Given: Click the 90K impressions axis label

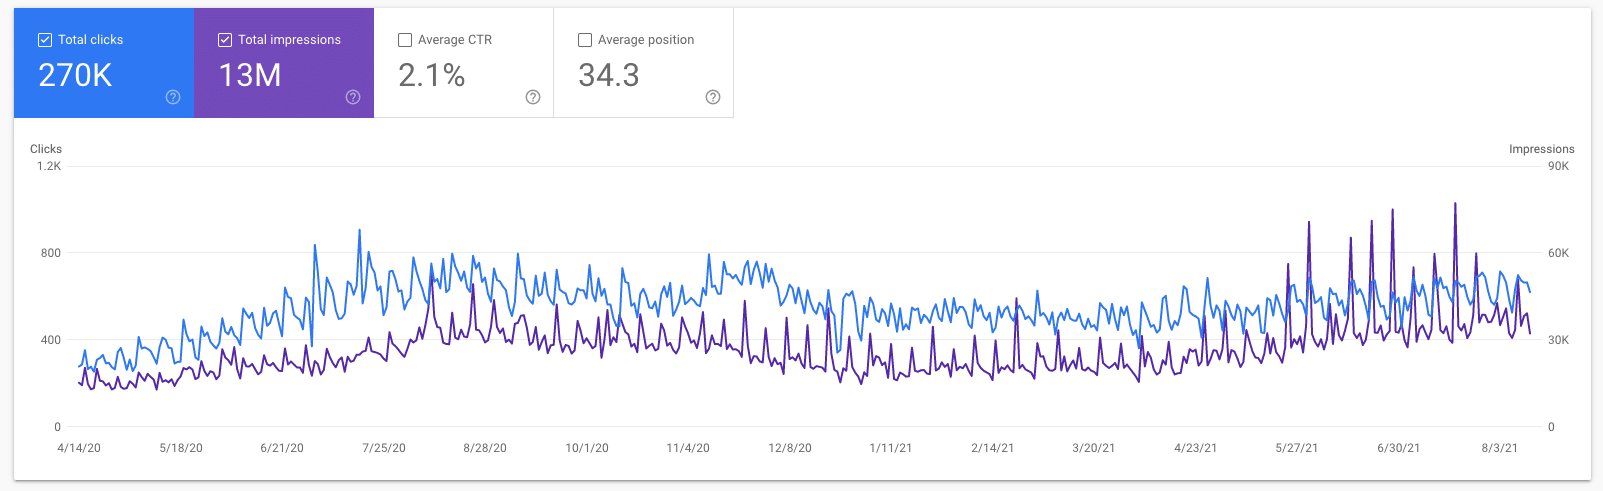Looking at the screenshot, I should tap(1558, 166).
